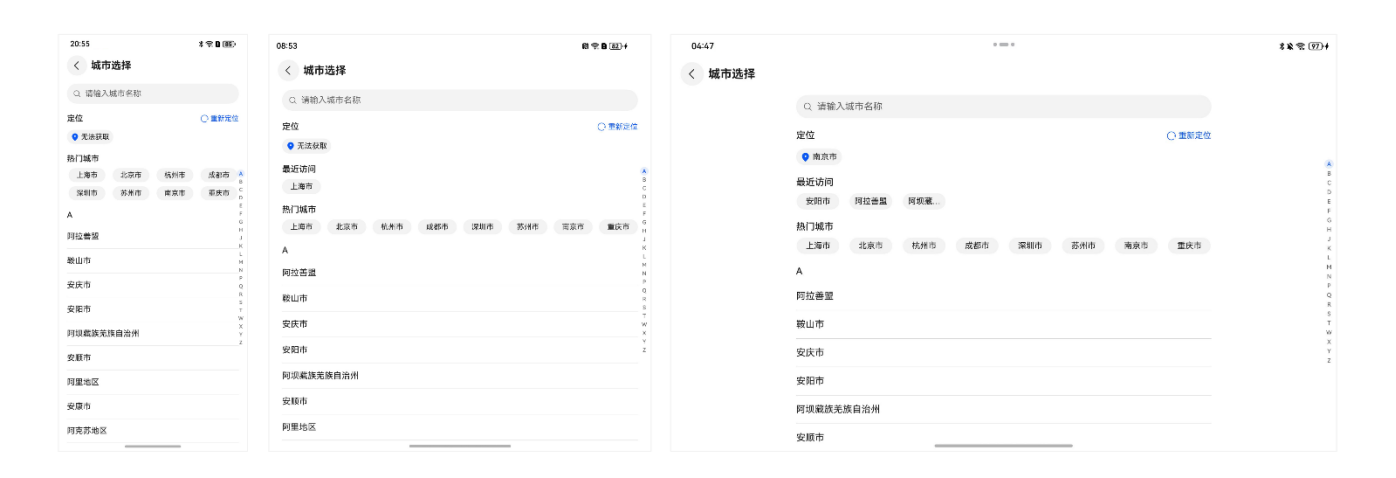Viewport: 1396px width, 478px height.
Task: Select truncated 阿坝藏... recent chip on tablet screen
Action: [x=923, y=201]
